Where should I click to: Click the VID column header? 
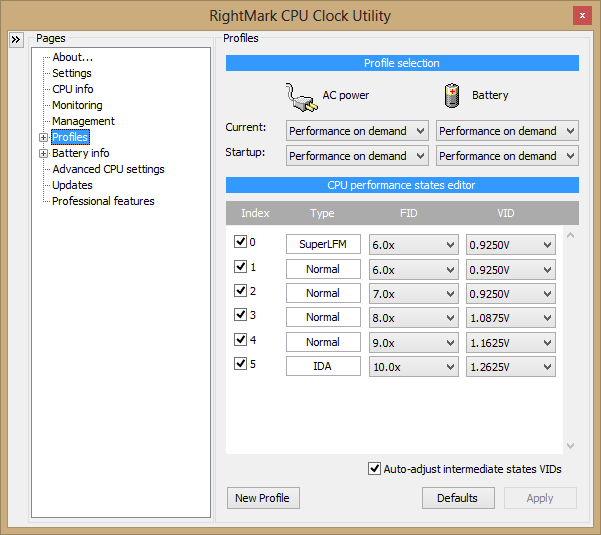point(506,213)
